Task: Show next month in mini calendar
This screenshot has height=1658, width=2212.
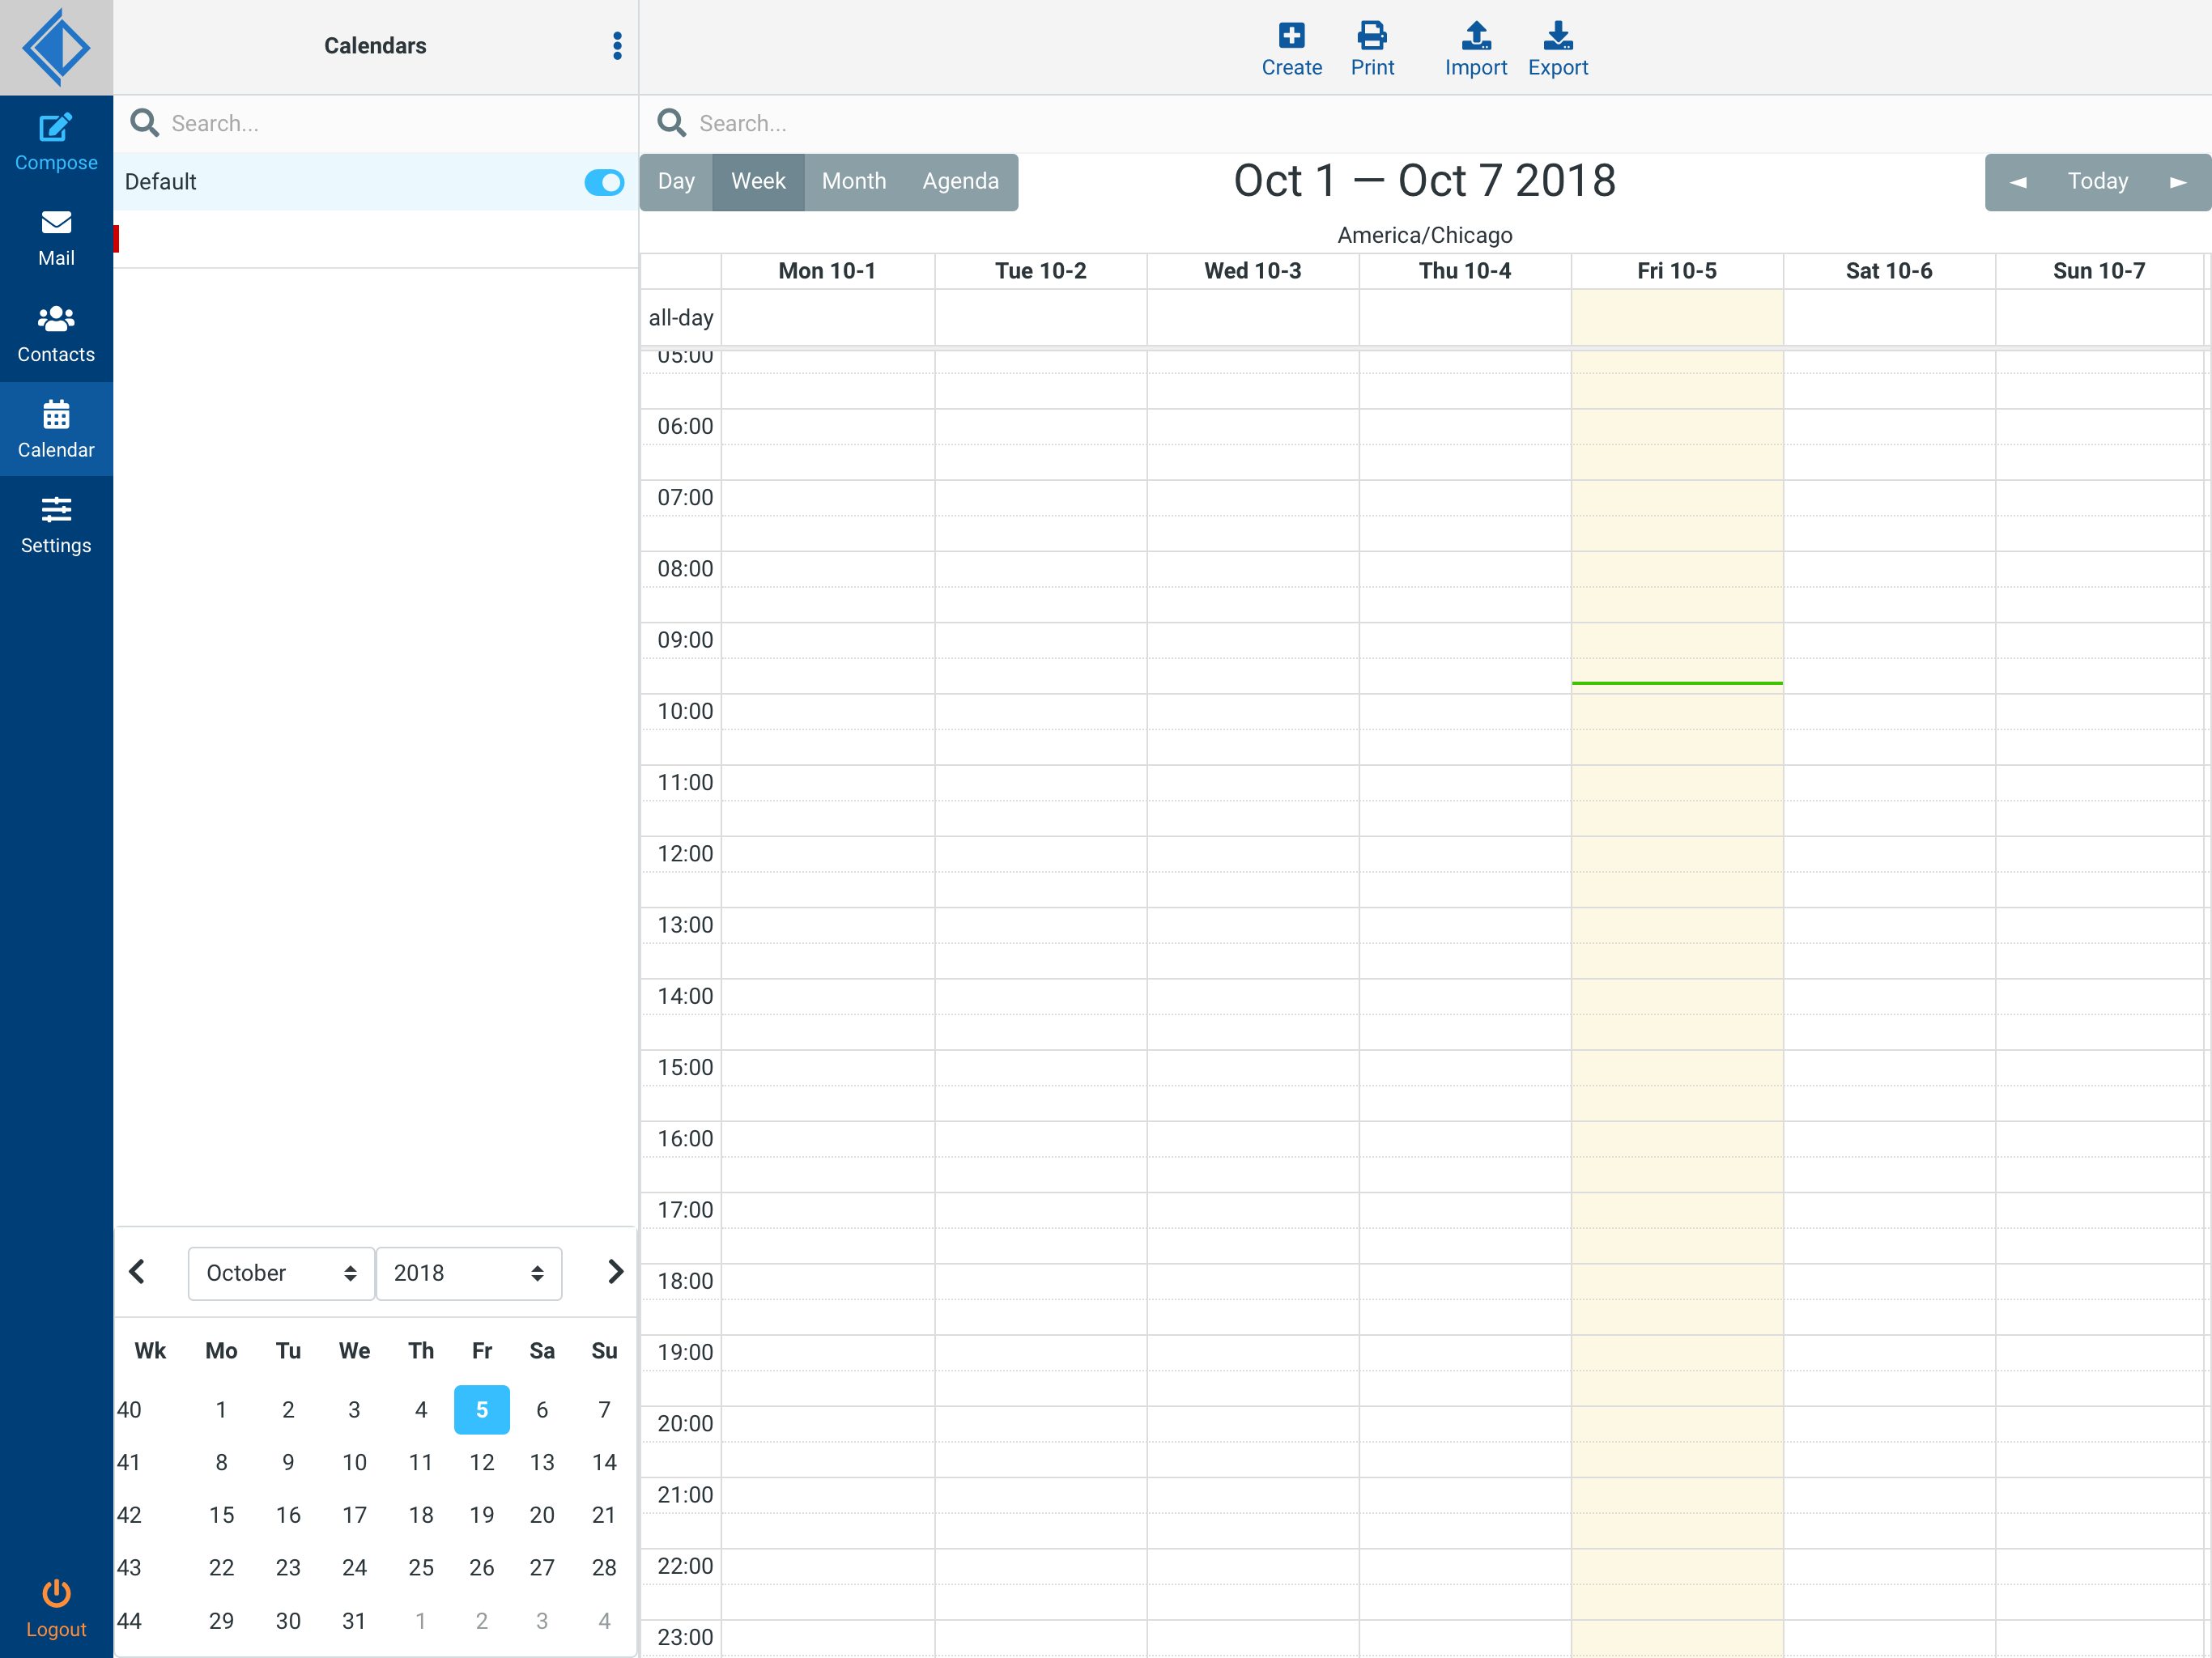Action: (x=615, y=1272)
